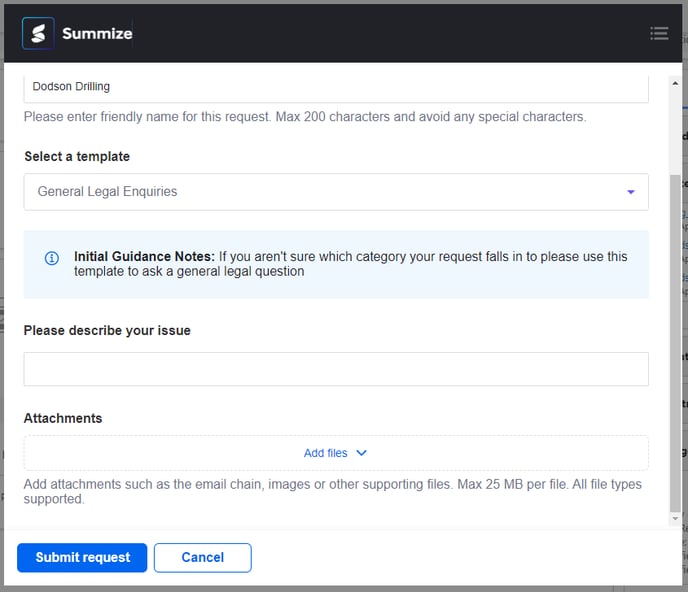Viewport: 688px width, 592px height.
Task: Open the General Legal Enquiries template dropdown
Action: point(335,192)
